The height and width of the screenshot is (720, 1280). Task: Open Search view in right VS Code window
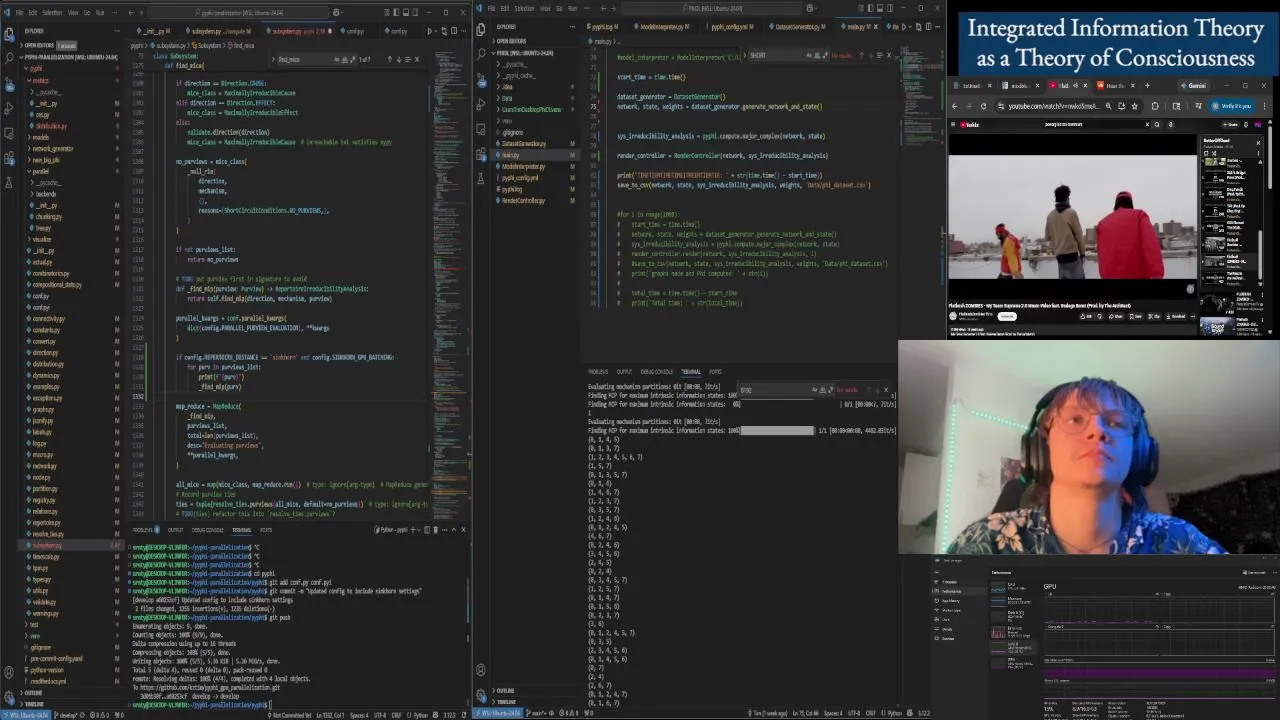[481, 53]
